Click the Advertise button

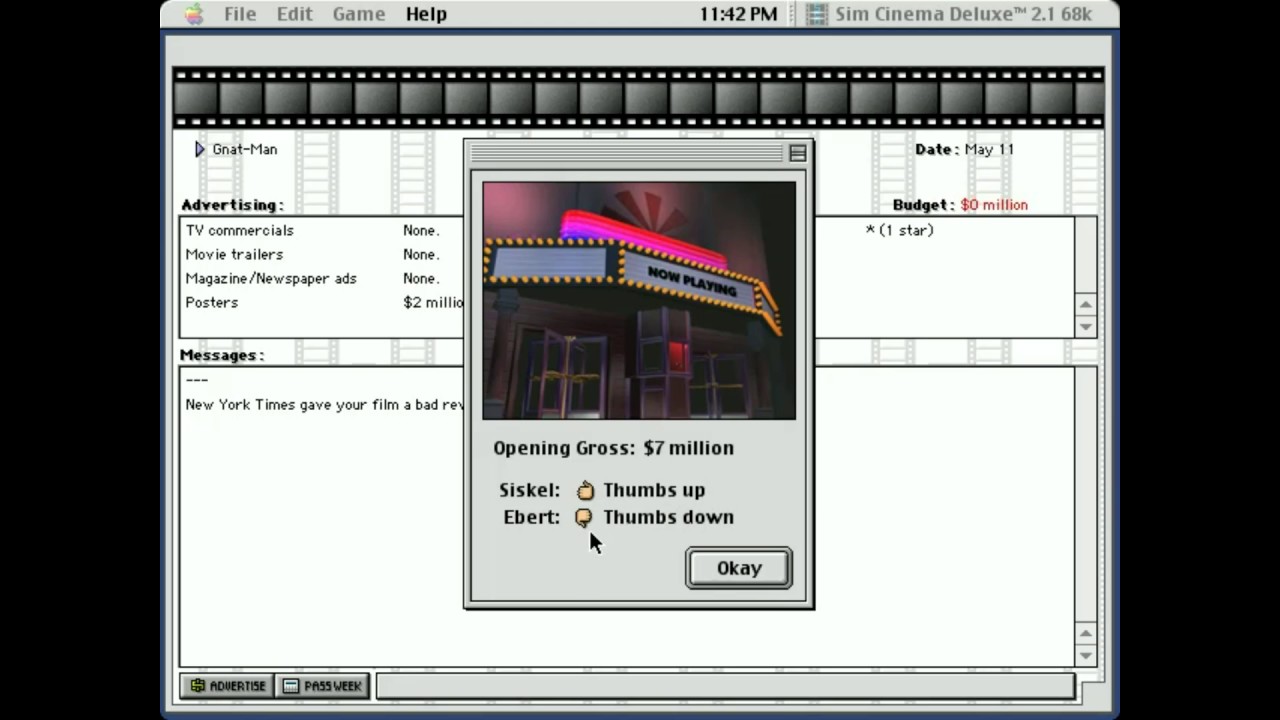click(x=228, y=686)
